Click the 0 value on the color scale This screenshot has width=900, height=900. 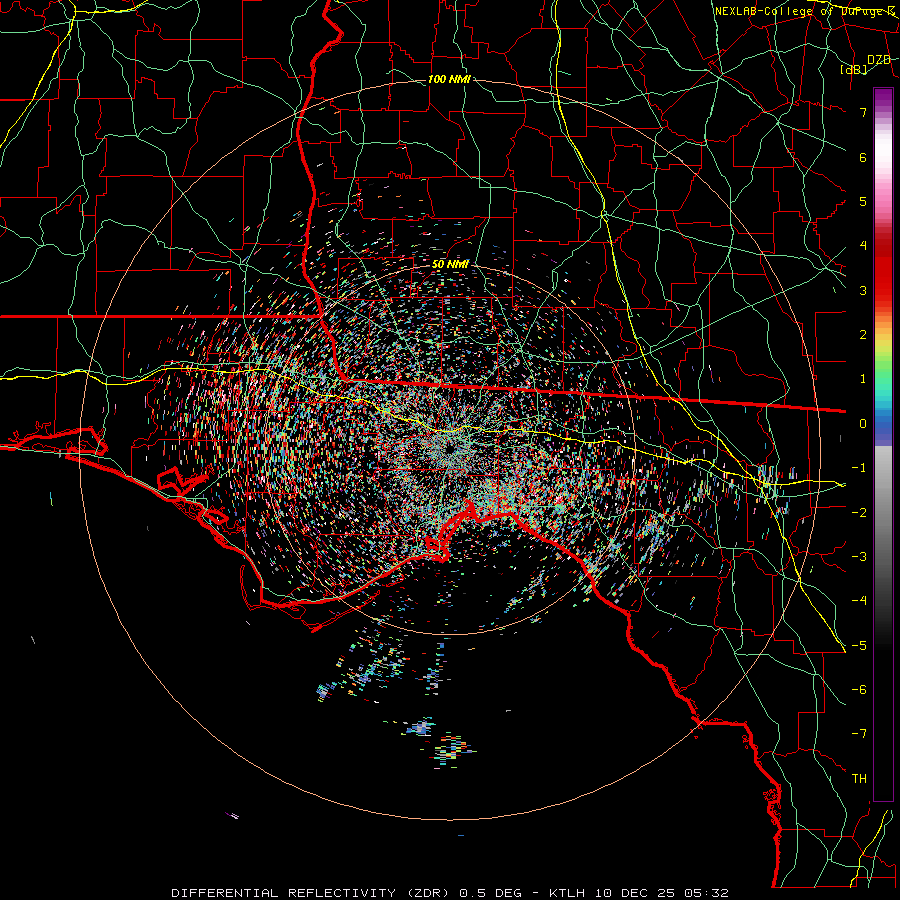[x=863, y=424]
